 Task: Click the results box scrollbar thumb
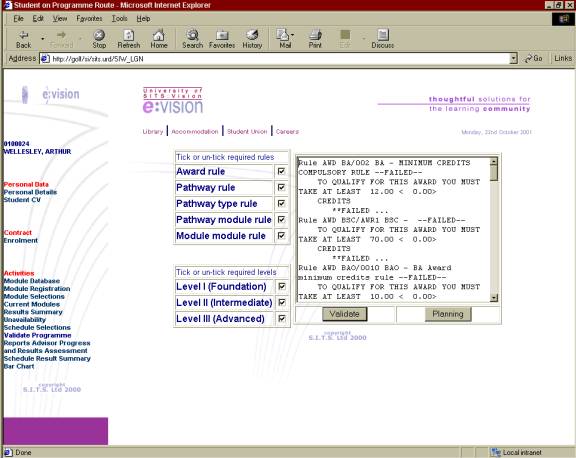[494, 173]
